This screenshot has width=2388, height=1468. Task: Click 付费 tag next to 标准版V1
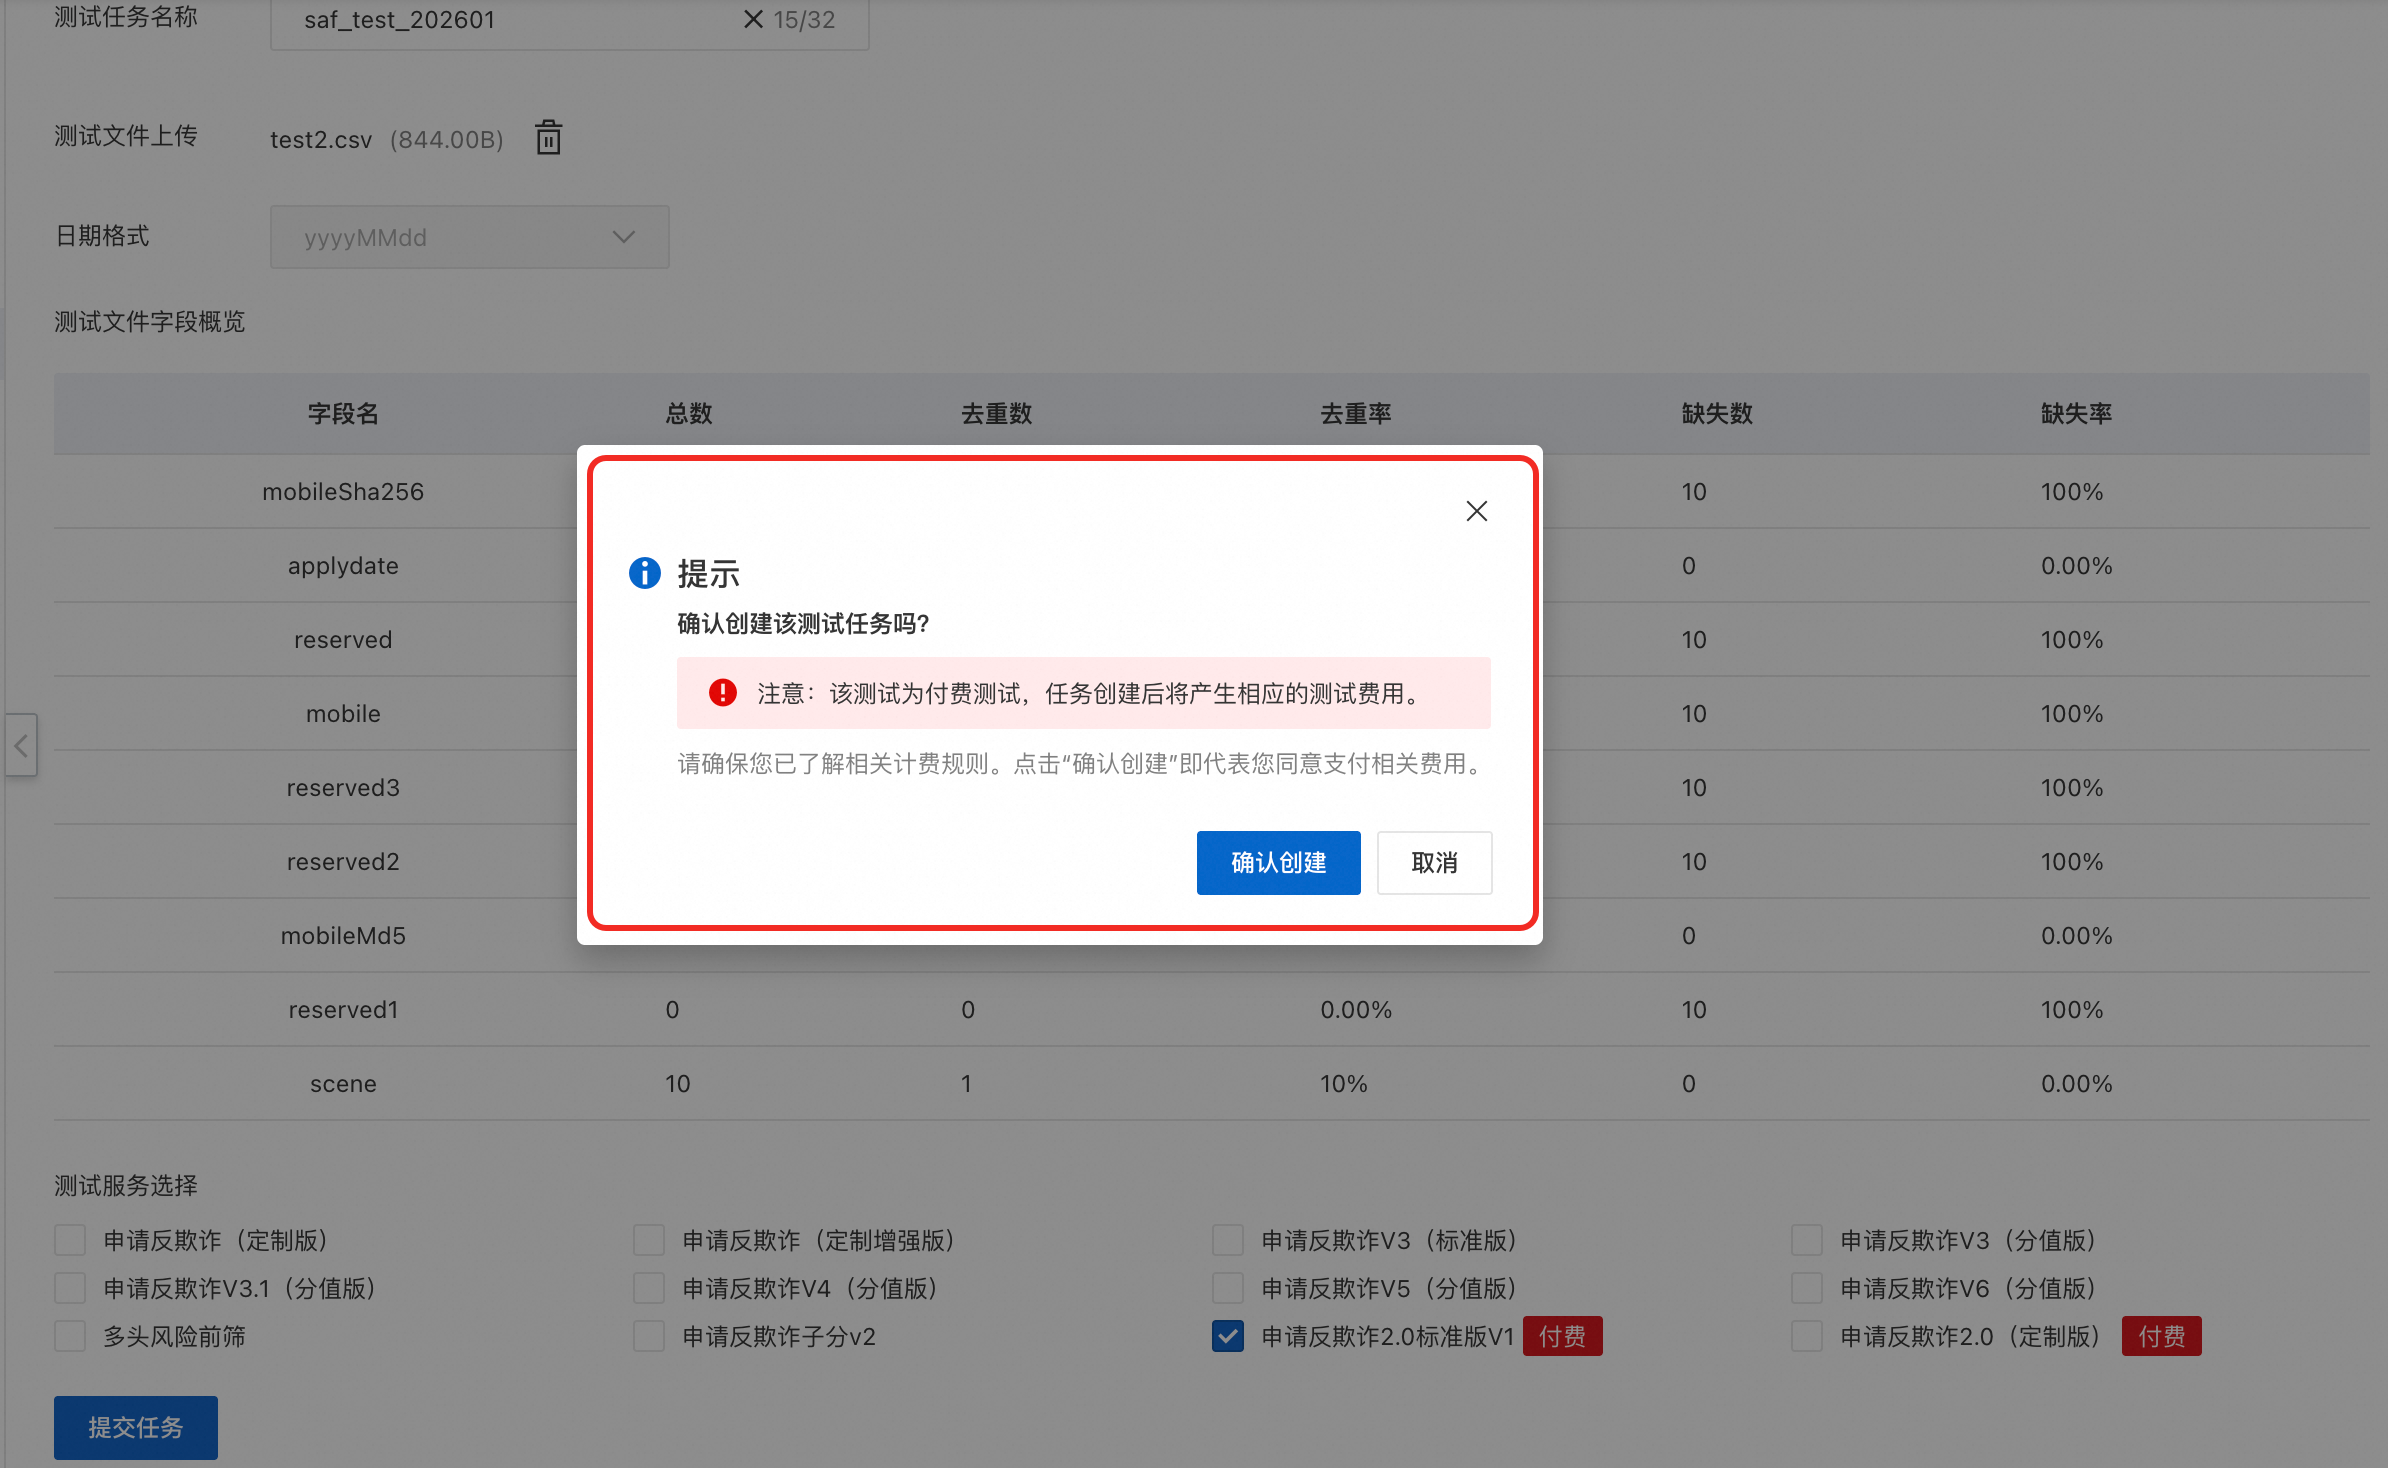[1562, 1336]
